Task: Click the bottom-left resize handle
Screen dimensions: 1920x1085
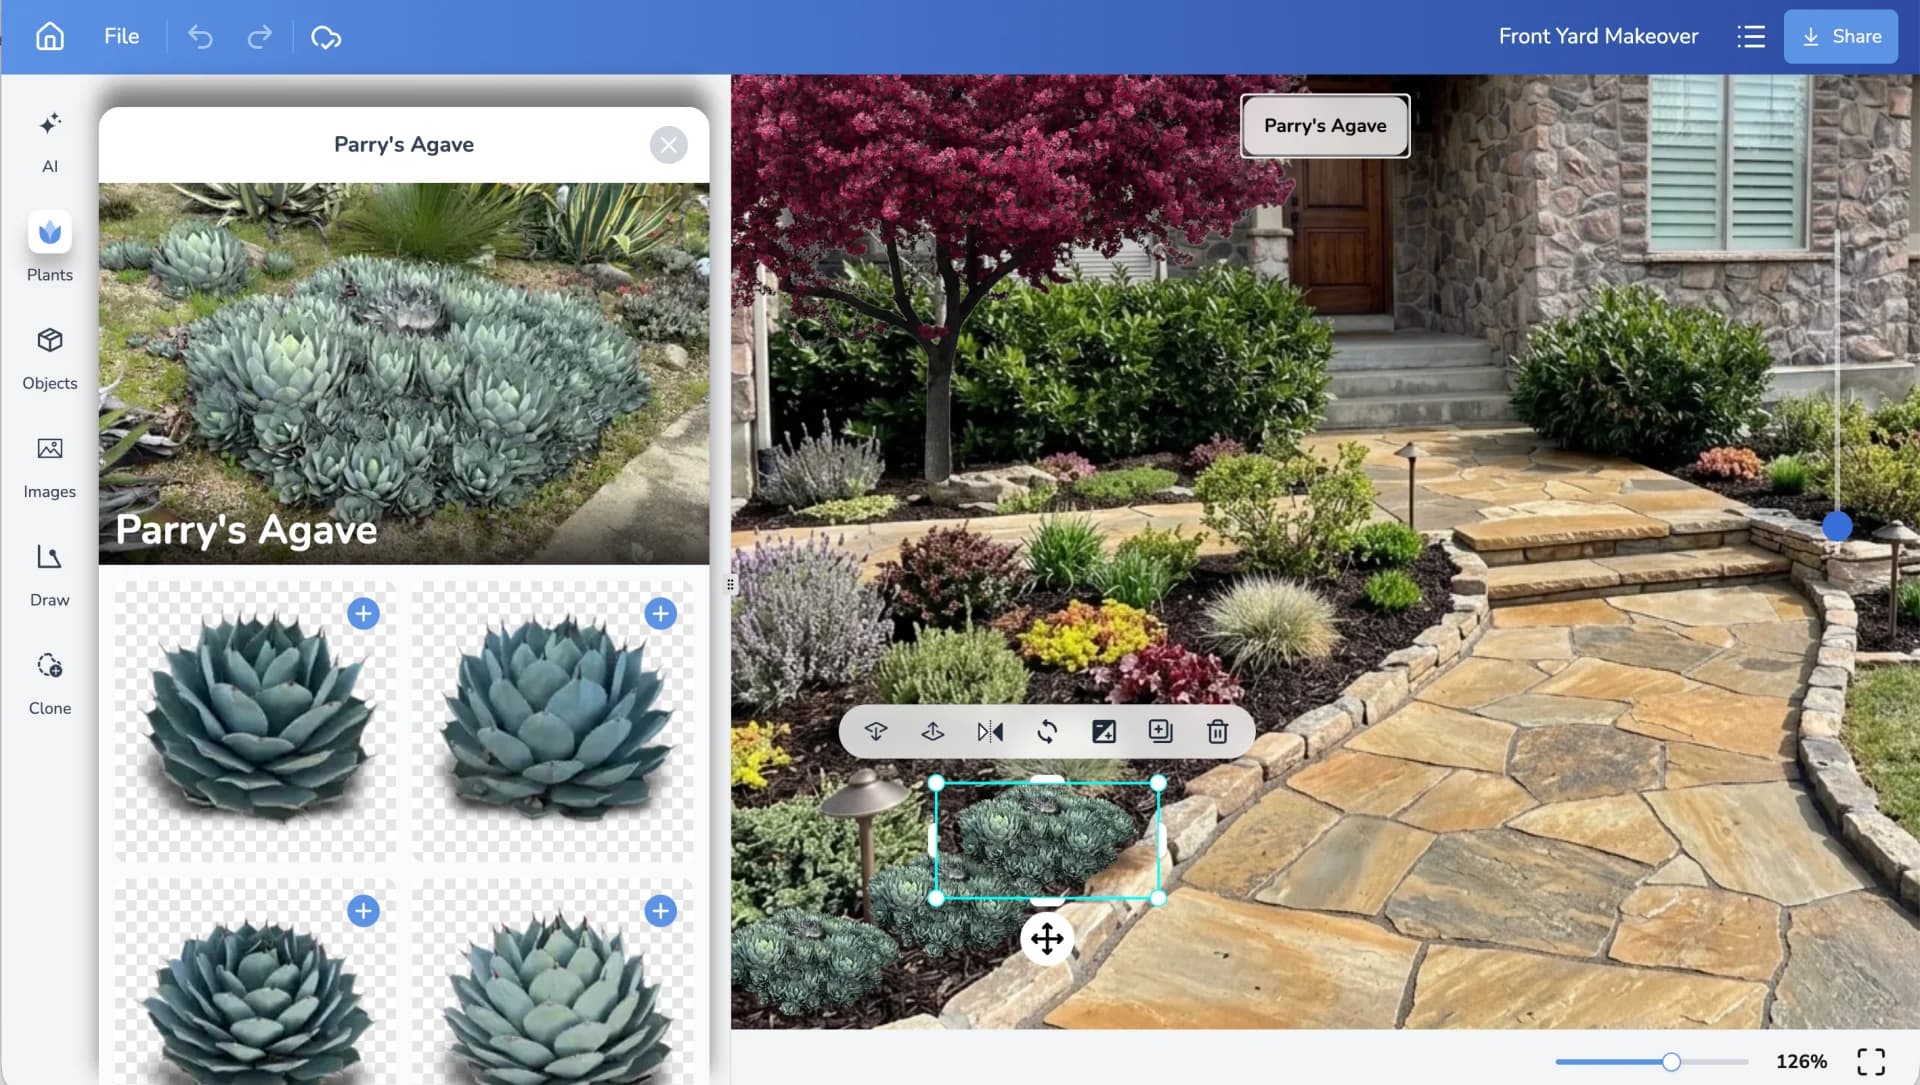Action: click(936, 898)
